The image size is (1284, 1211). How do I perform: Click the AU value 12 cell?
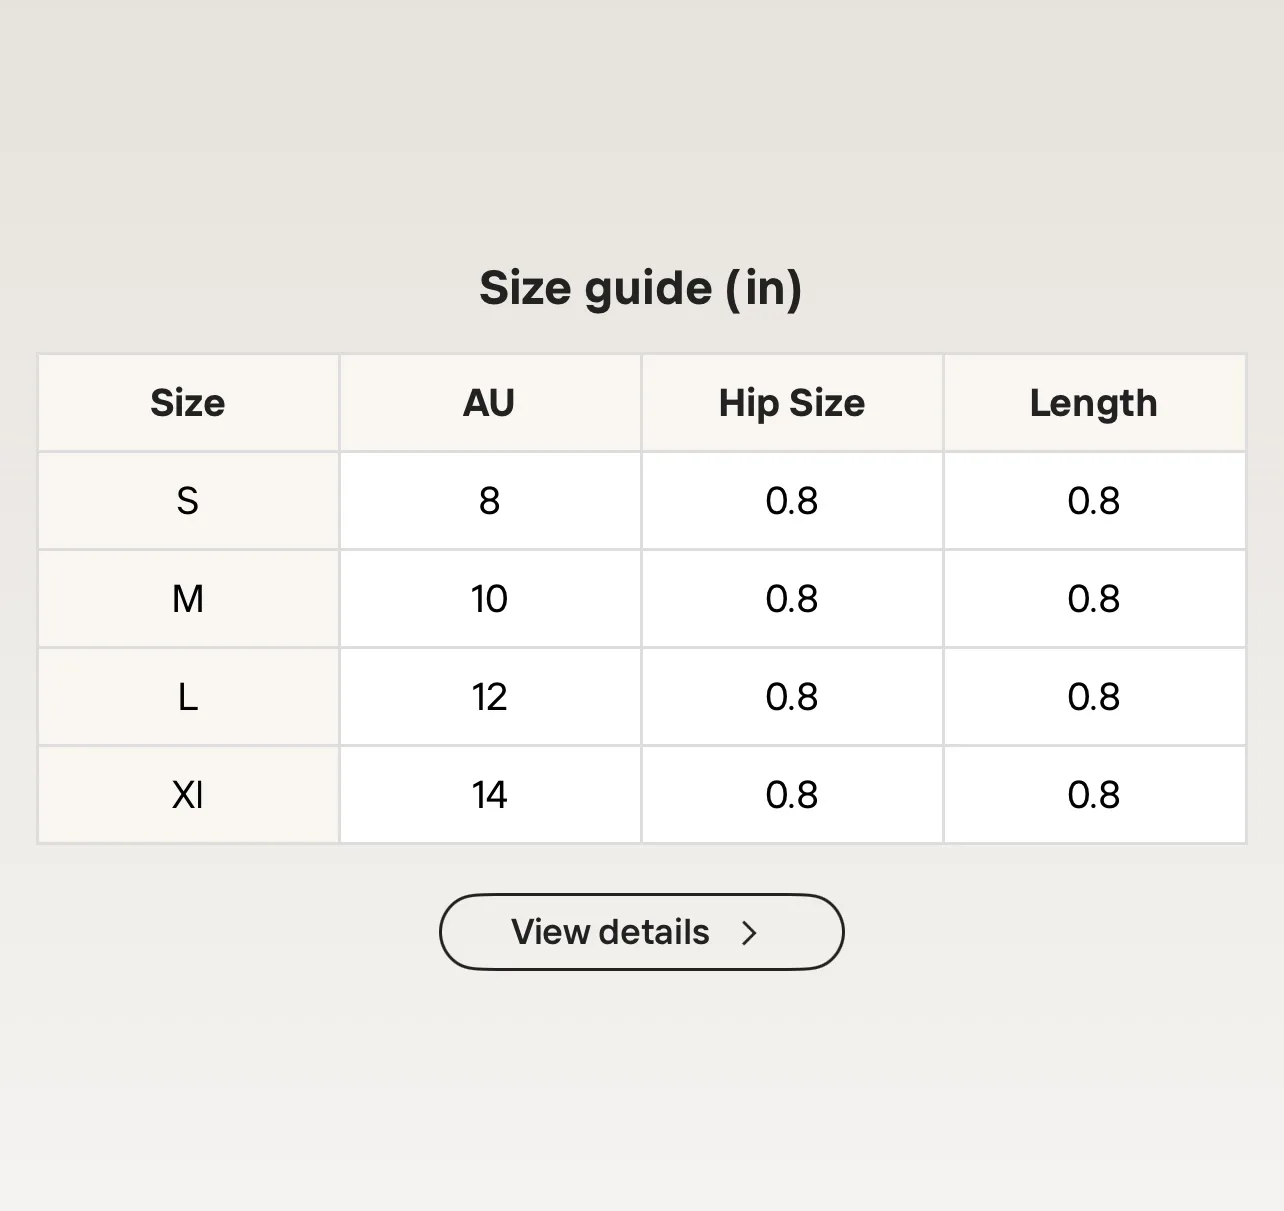(490, 697)
